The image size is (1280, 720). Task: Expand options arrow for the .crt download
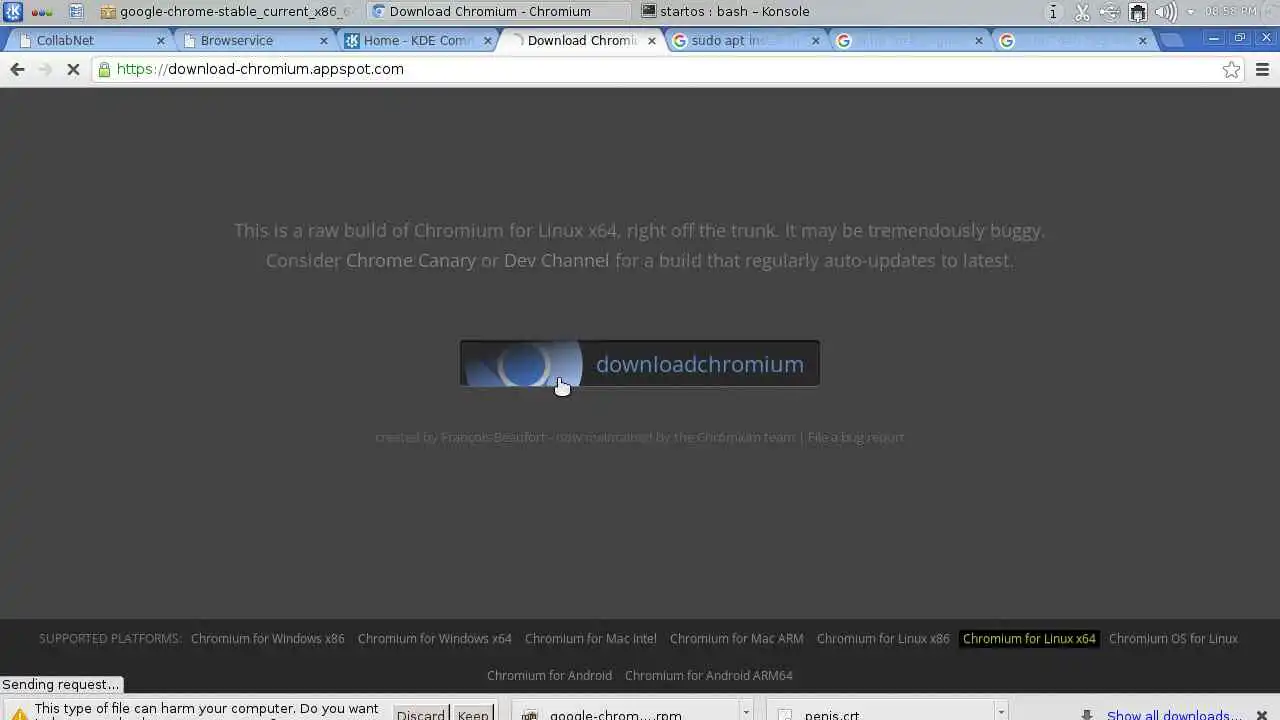click(1000, 712)
